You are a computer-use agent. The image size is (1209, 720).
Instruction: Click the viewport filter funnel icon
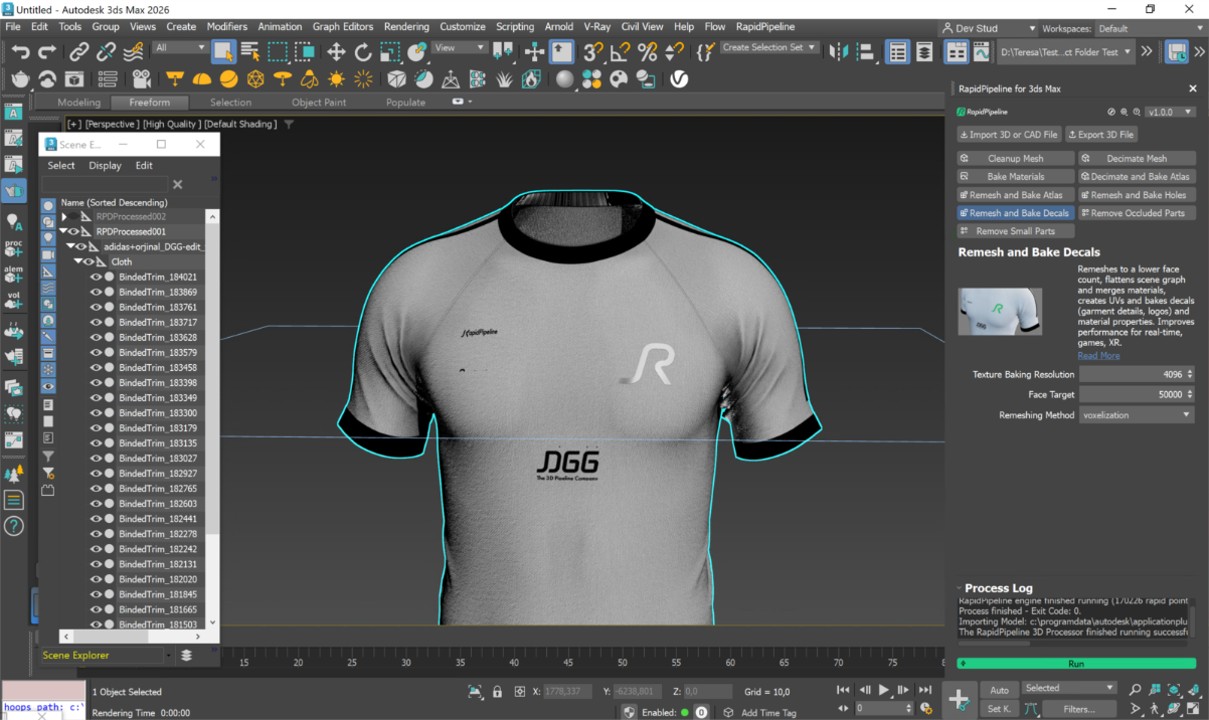point(288,124)
